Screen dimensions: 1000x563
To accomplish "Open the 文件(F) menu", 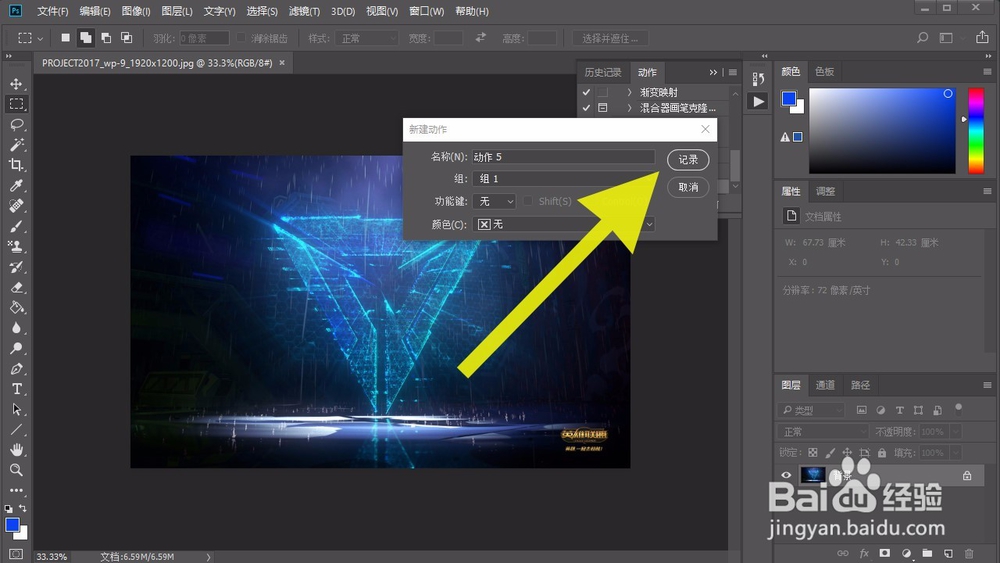I will 52,11.
